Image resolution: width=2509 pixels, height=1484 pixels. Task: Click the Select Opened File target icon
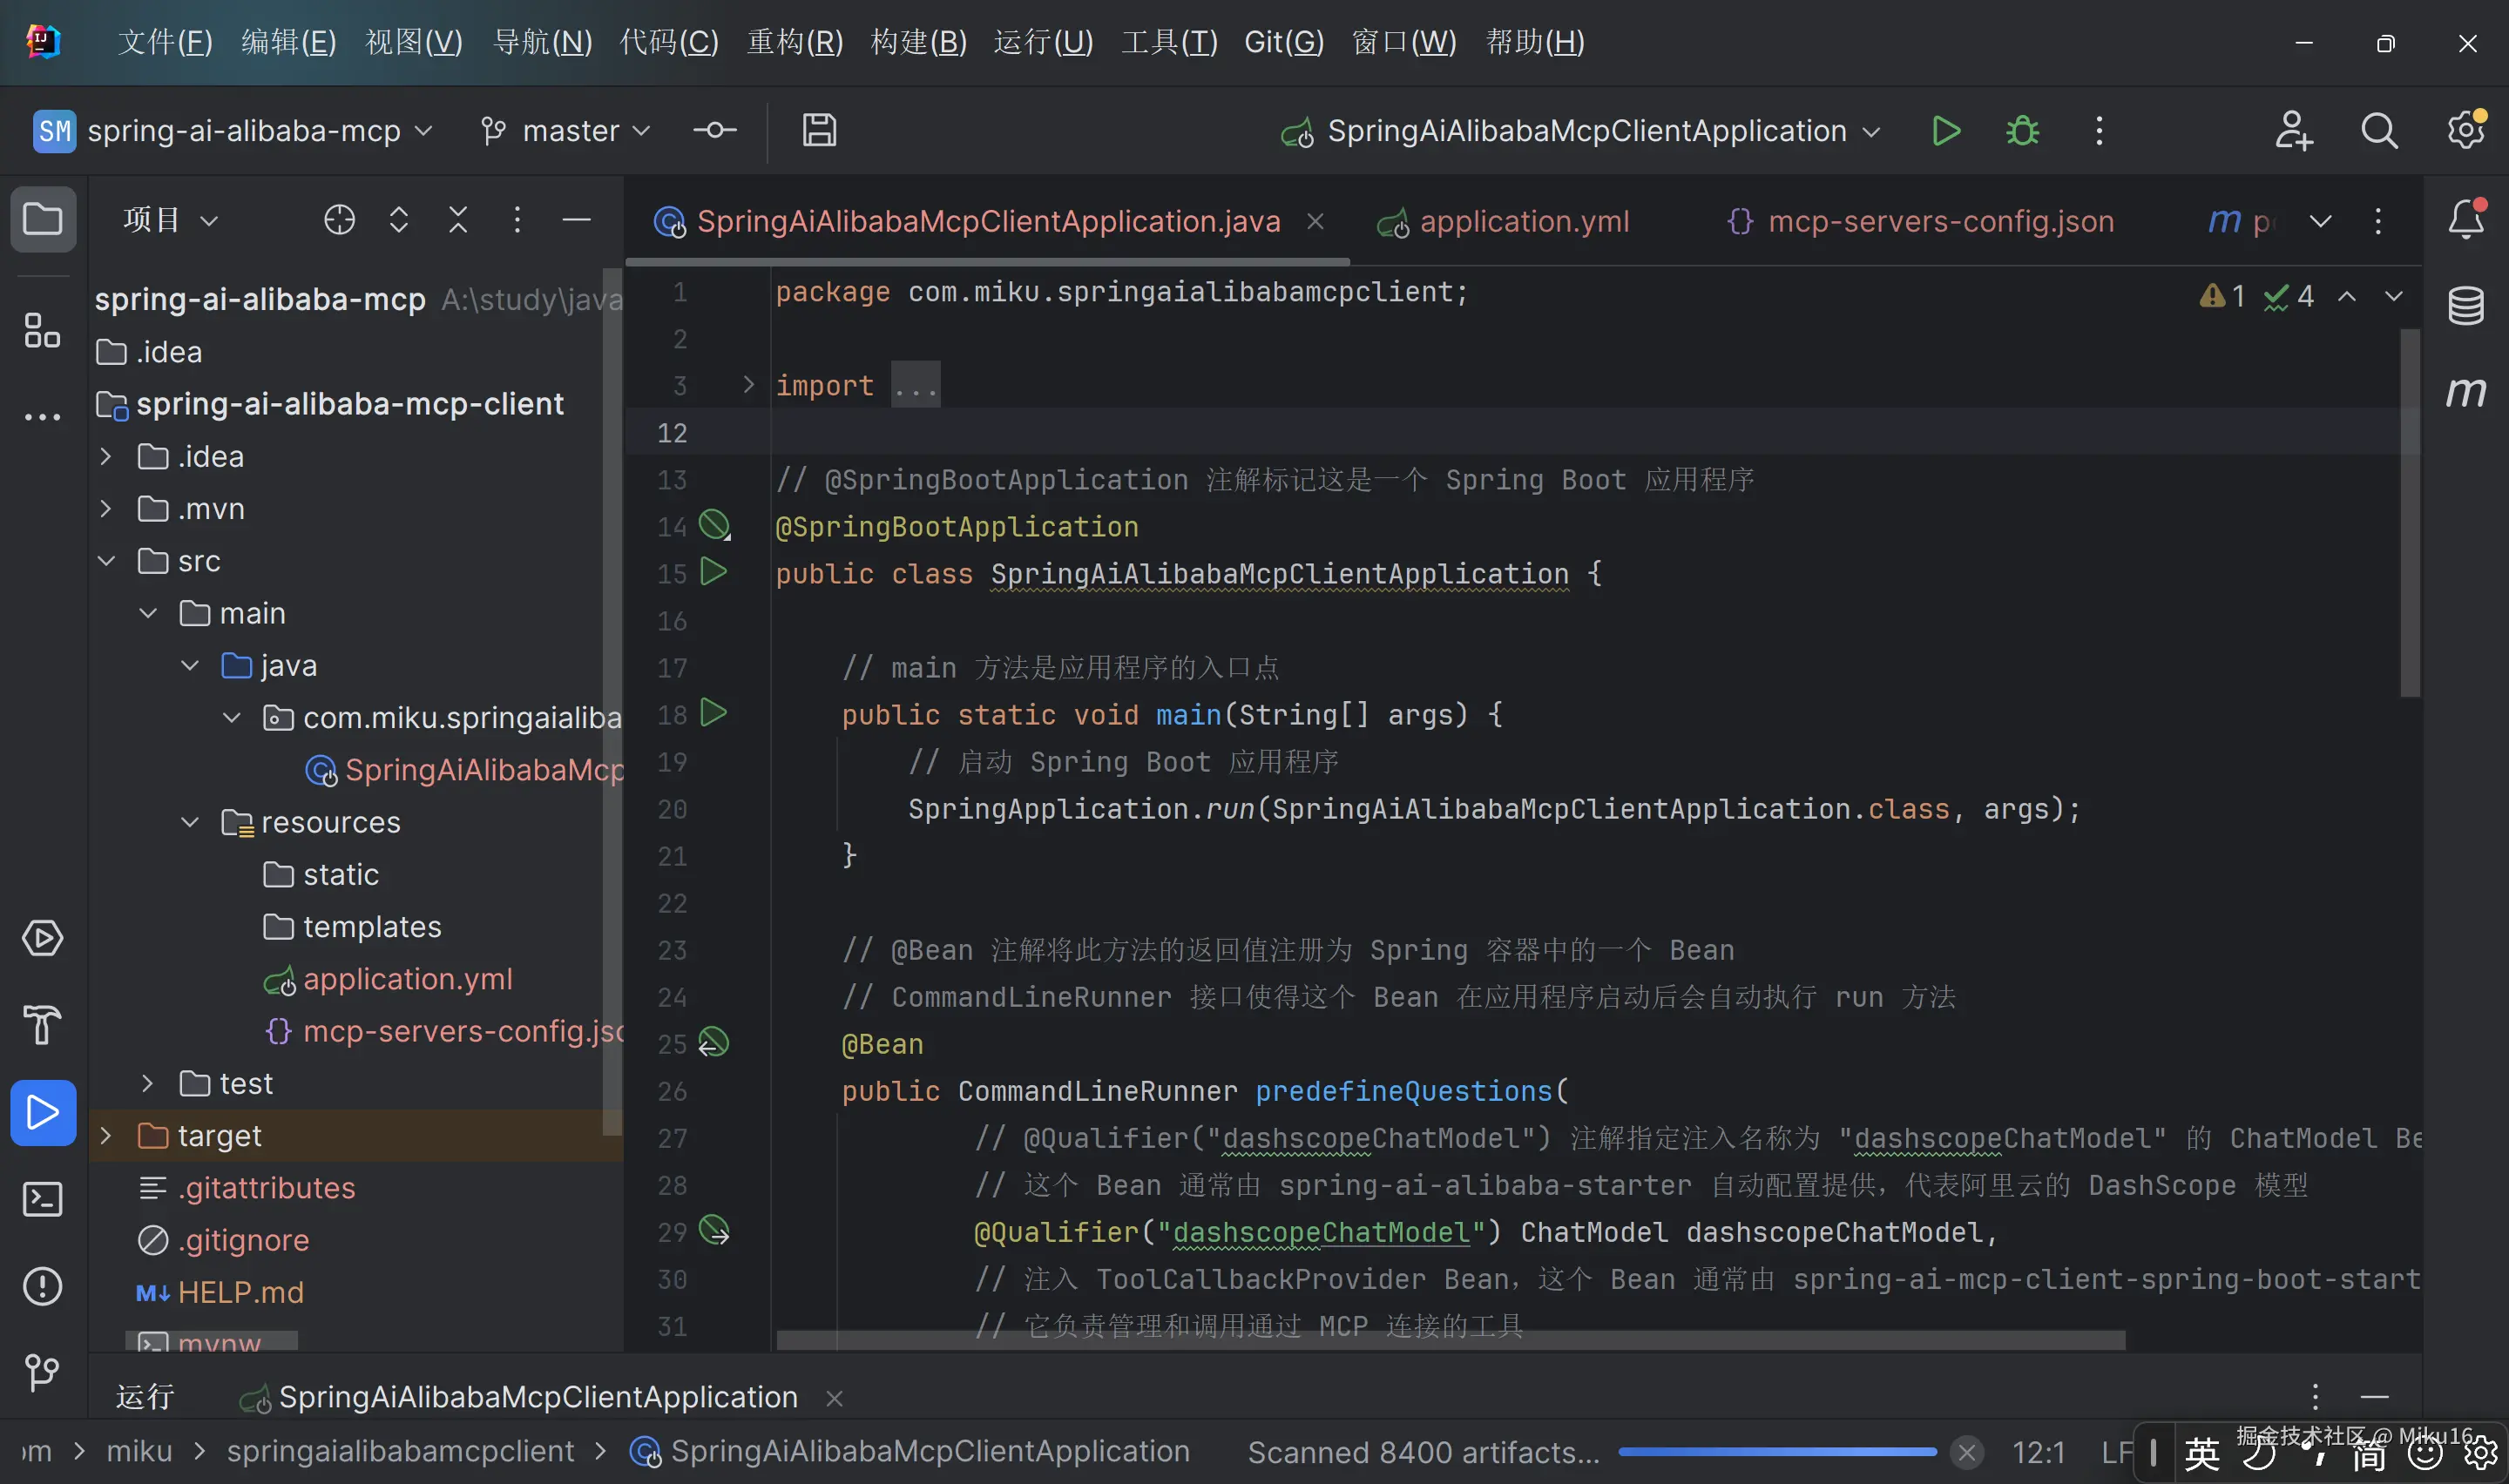[339, 219]
